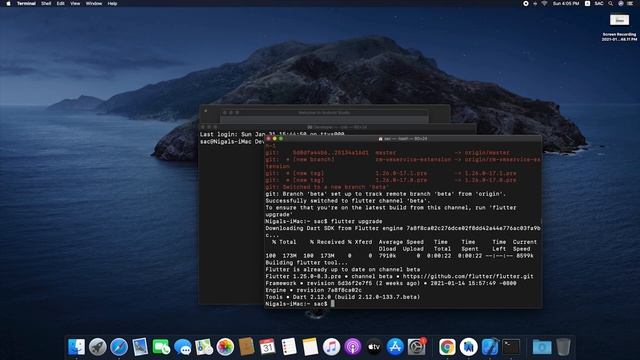
Task: Click the 'Building flutter tool...' line
Action: (x=306, y=262)
